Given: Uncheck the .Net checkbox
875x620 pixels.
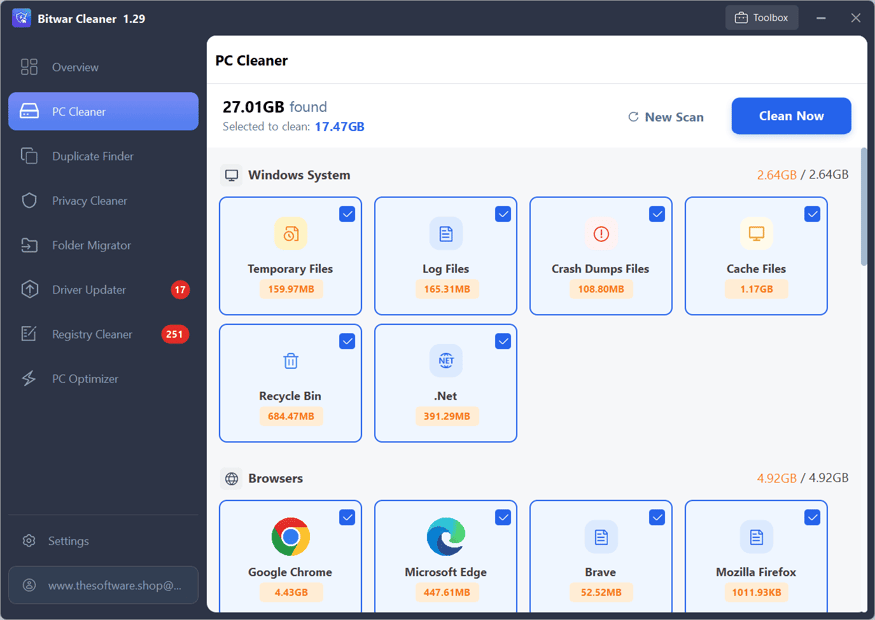Looking at the screenshot, I should point(503,341).
